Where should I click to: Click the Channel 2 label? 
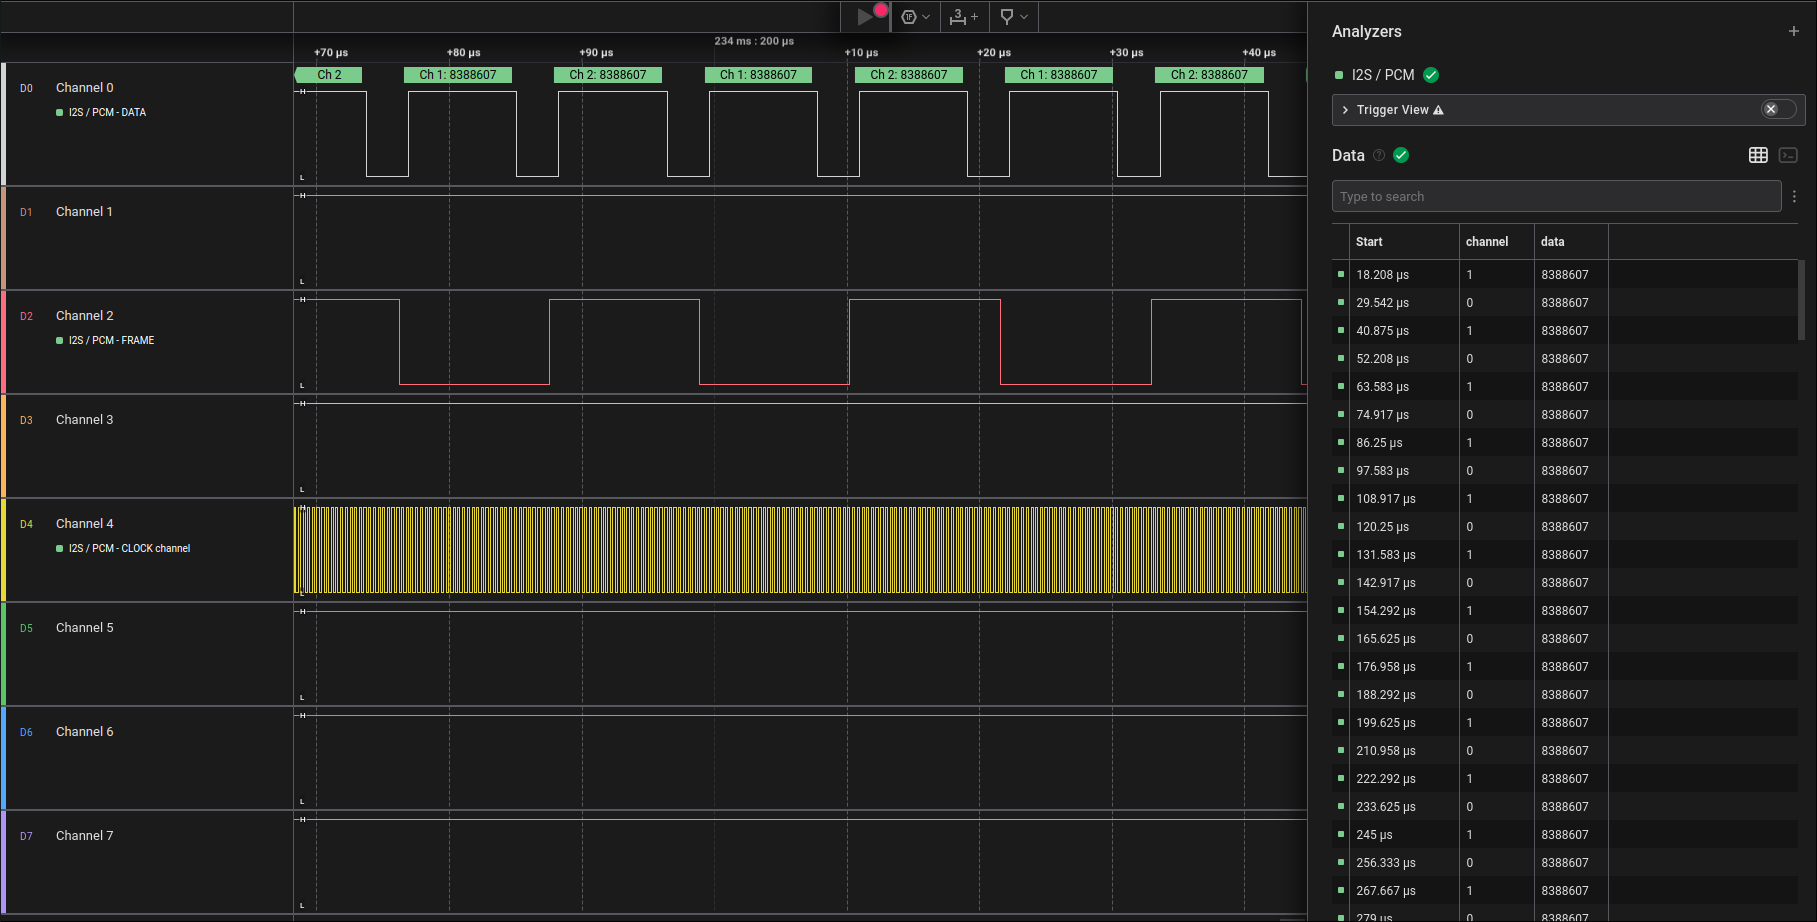click(84, 316)
